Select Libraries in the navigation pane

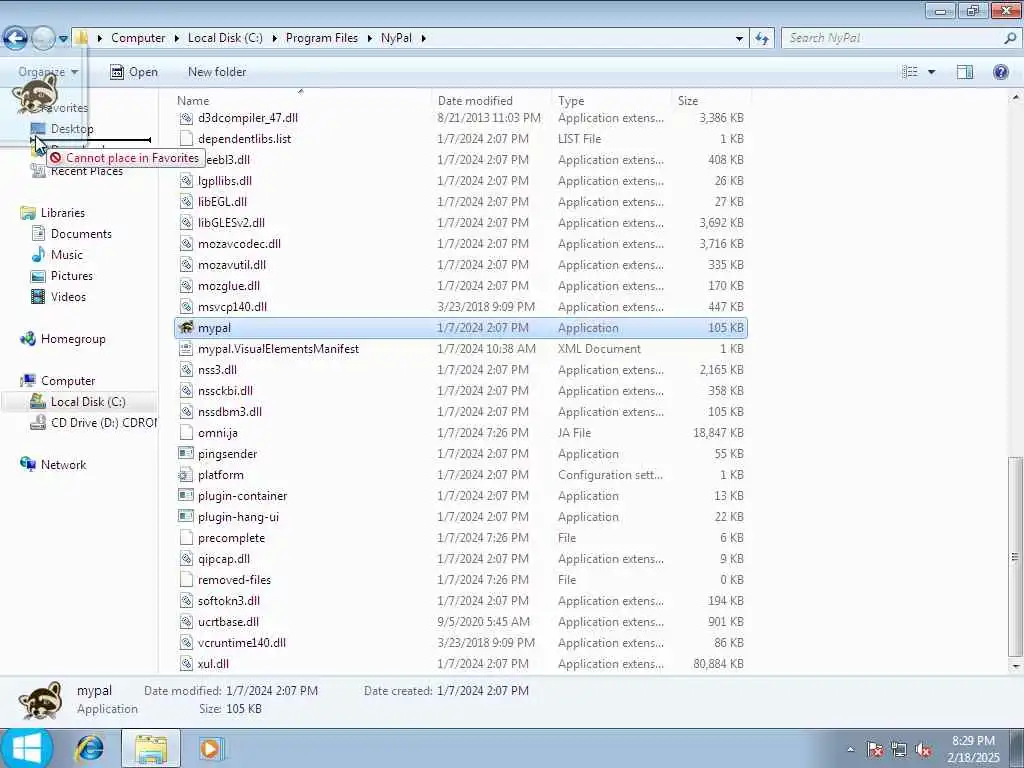click(63, 213)
